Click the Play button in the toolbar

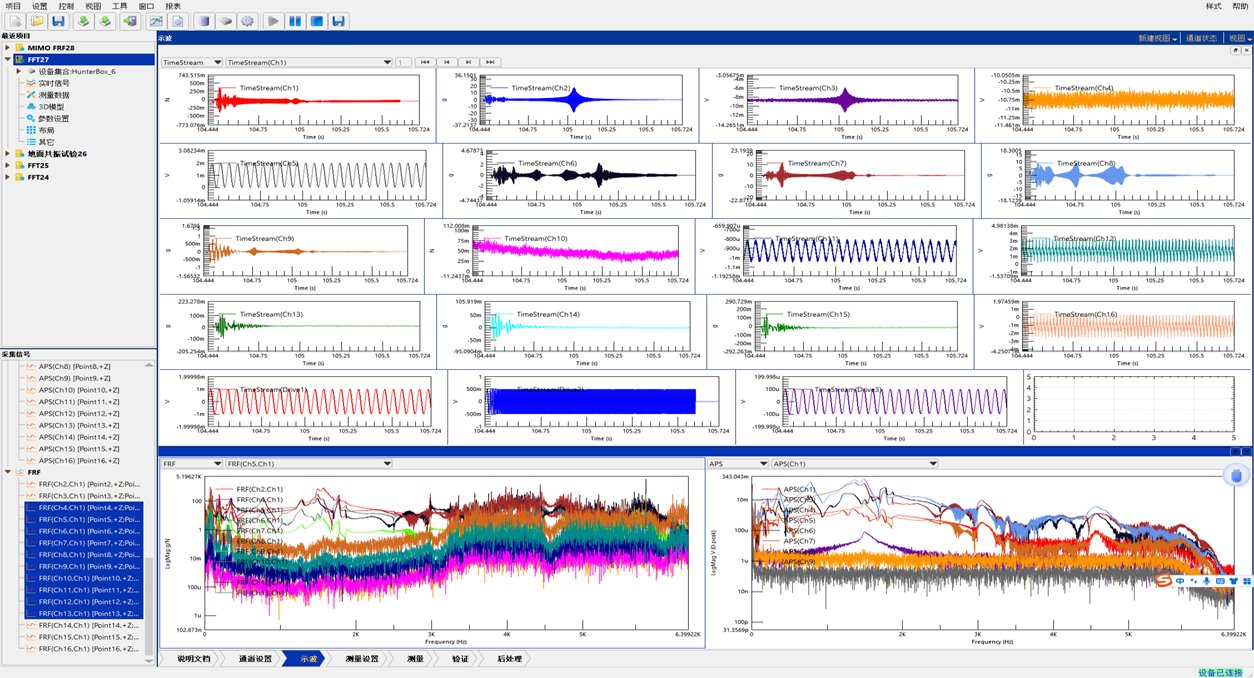(x=273, y=21)
